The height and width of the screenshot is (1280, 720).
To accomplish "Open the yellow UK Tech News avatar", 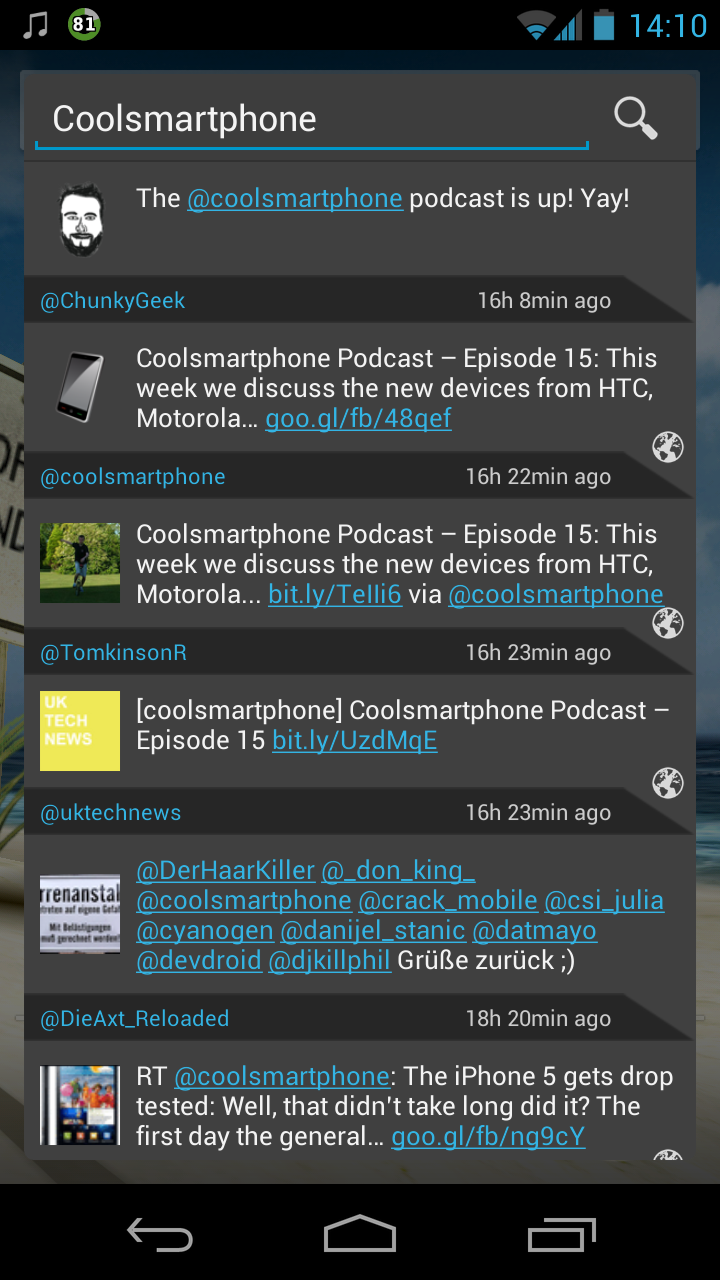I will [80, 731].
